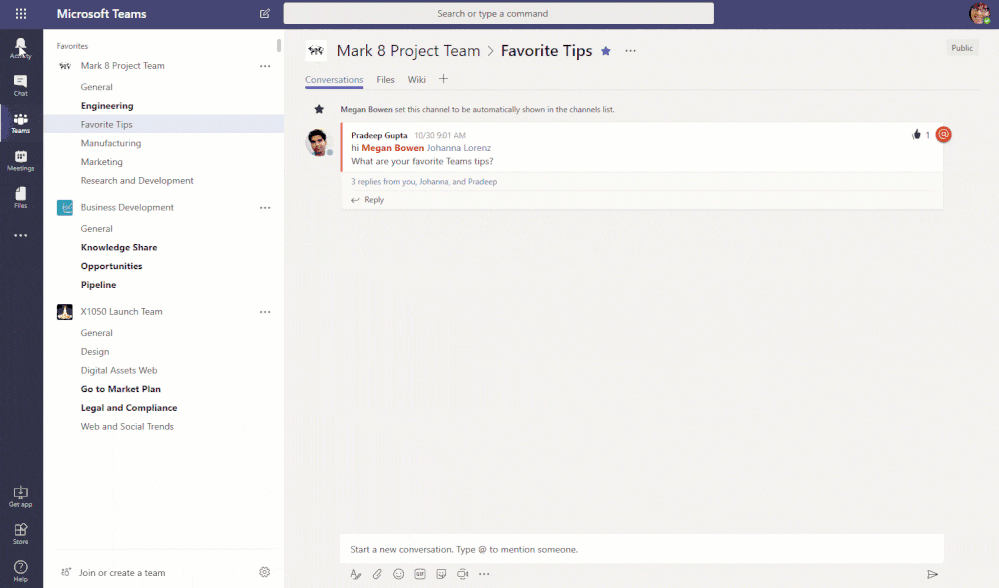Click the Mark 8 Project Team breadcrumb
Screen dimensions: 999x588
point(408,51)
